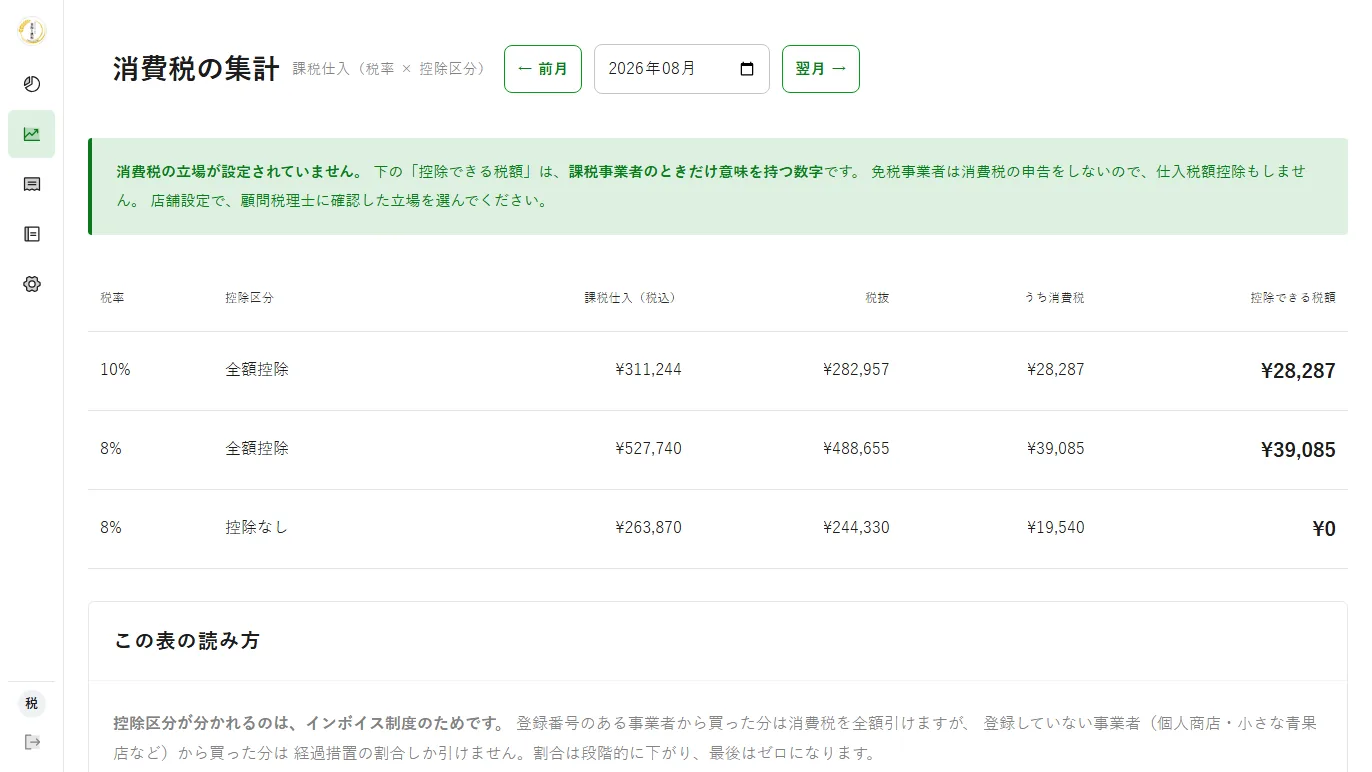The height and width of the screenshot is (772, 1372).
Task: Click the ¥311,244 amount cell
Action: point(648,369)
